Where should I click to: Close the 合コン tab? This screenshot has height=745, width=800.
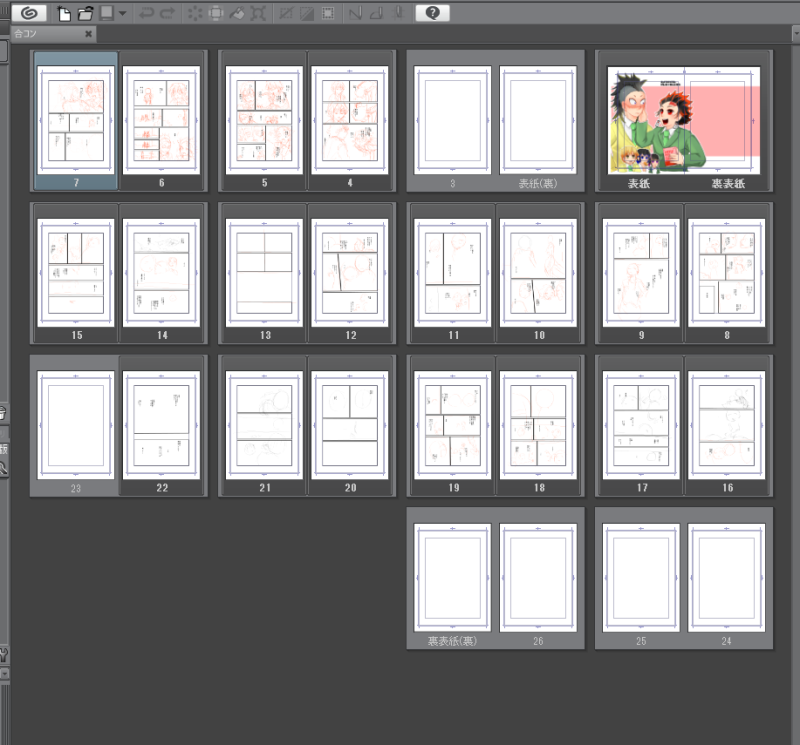pyautogui.click(x=88, y=34)
